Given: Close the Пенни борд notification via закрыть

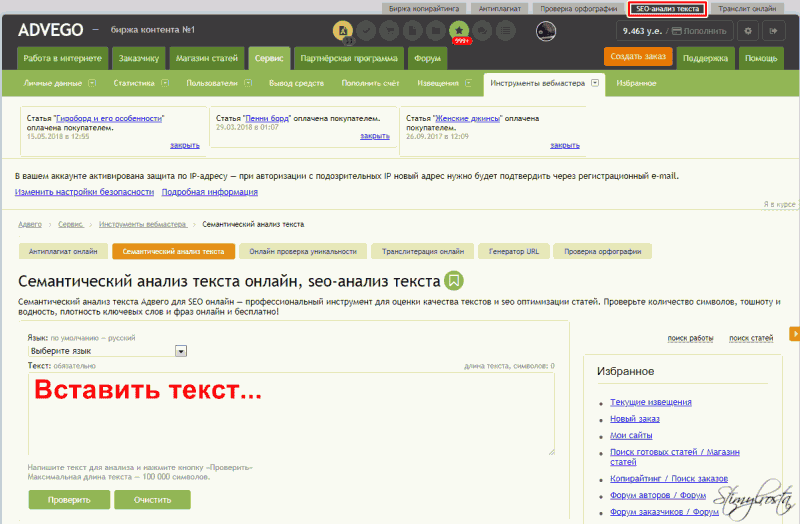Looking at the screenshot, I should [375, 136].
